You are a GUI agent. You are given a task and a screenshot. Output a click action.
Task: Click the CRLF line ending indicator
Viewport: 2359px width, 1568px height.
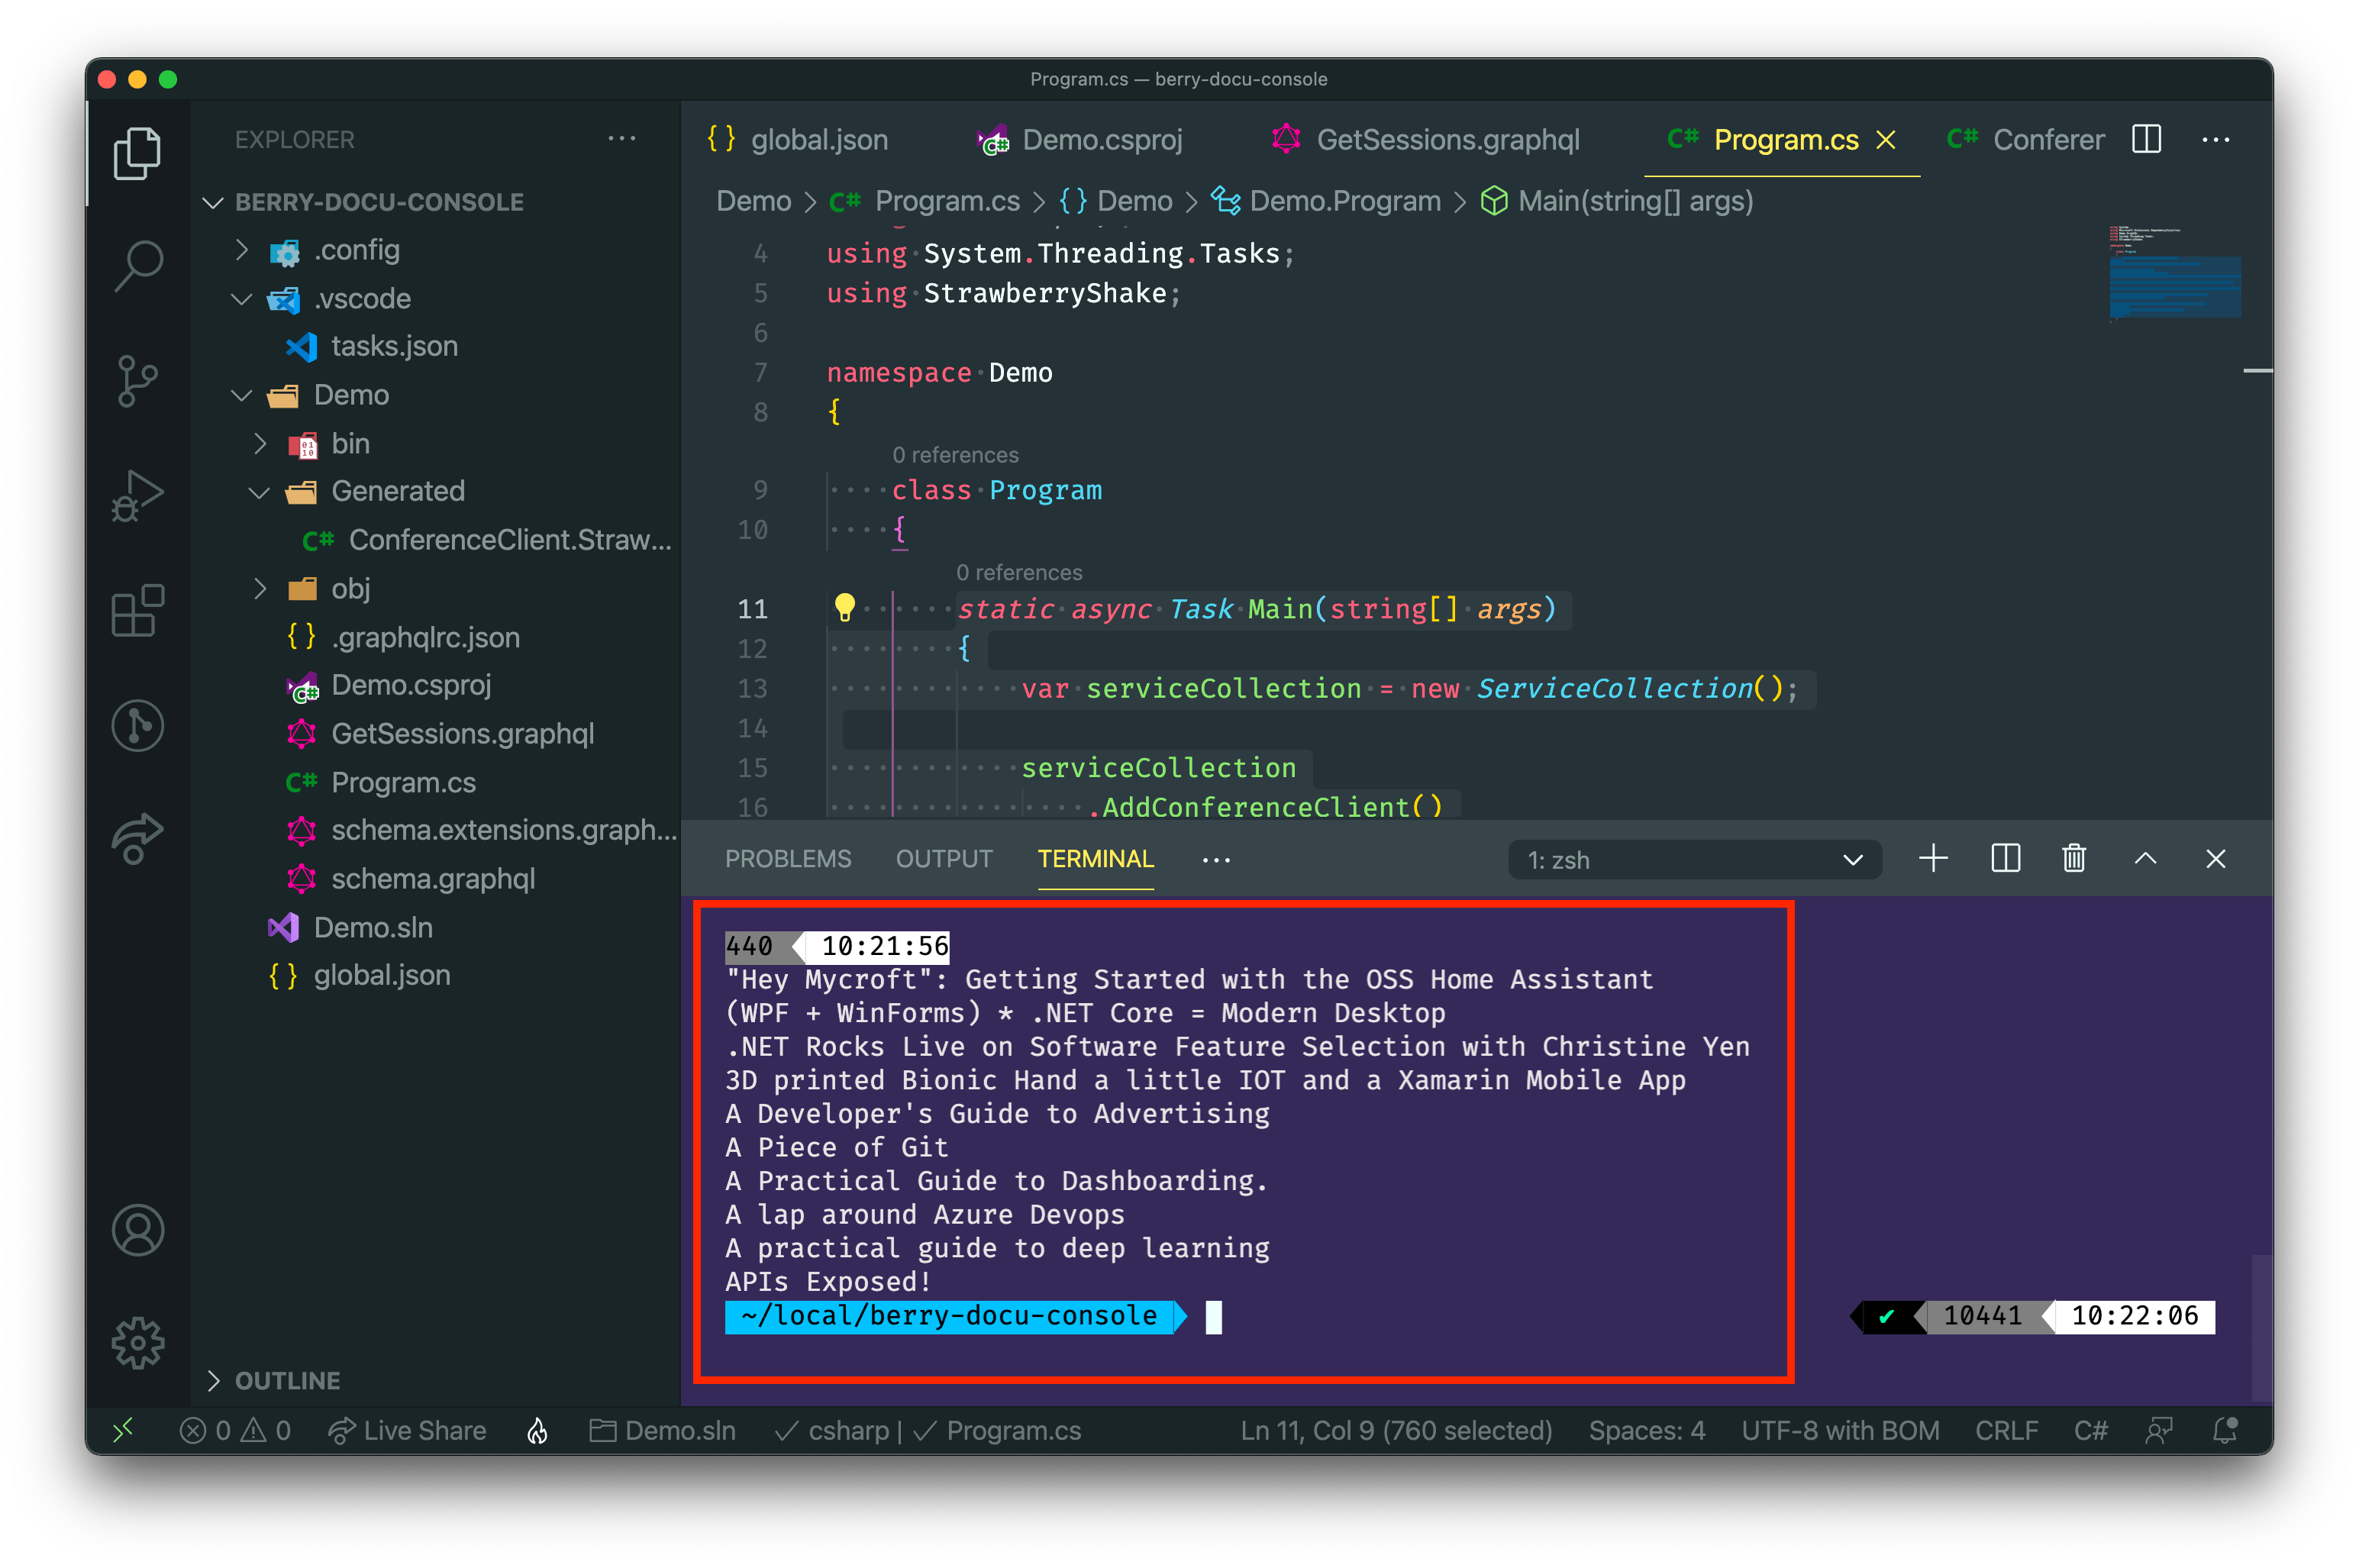2006,1431
